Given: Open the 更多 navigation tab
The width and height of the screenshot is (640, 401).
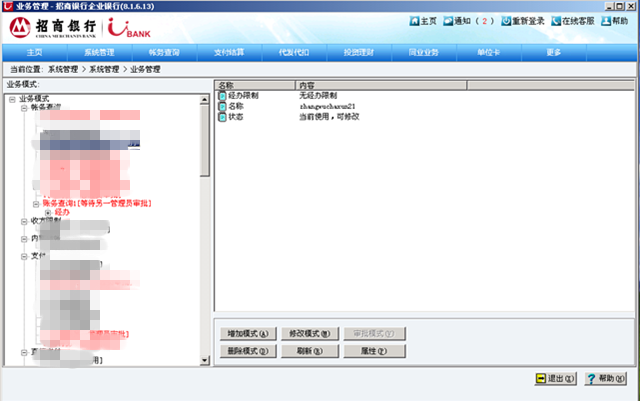Looking at the screenshot, I should pyautogui.click(x=554, y=53).
